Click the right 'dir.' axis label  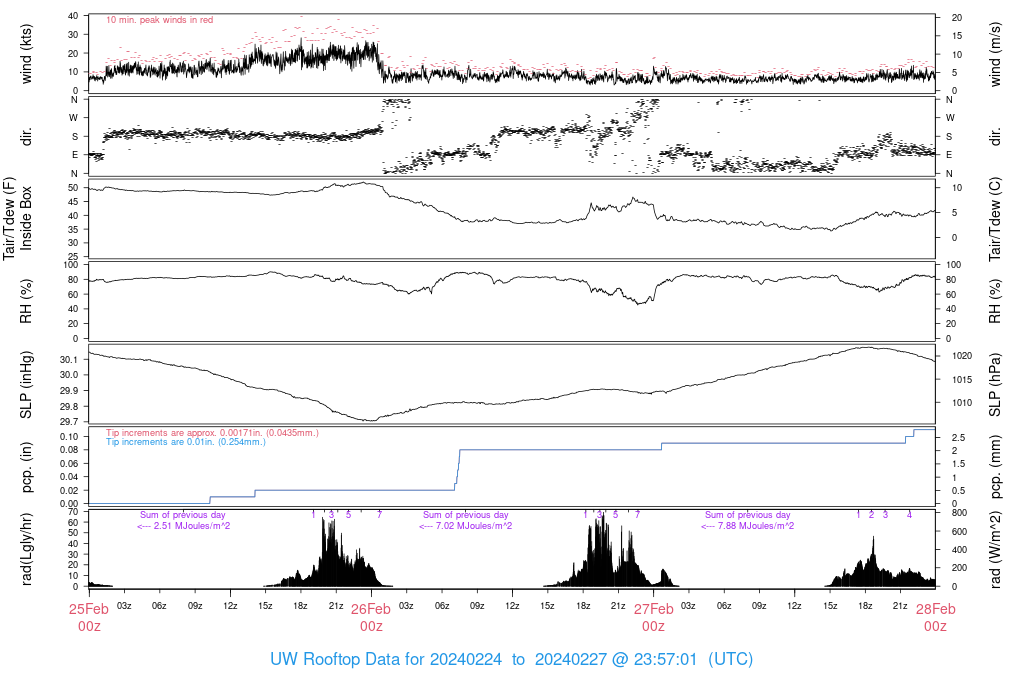(x=995, y=137)
